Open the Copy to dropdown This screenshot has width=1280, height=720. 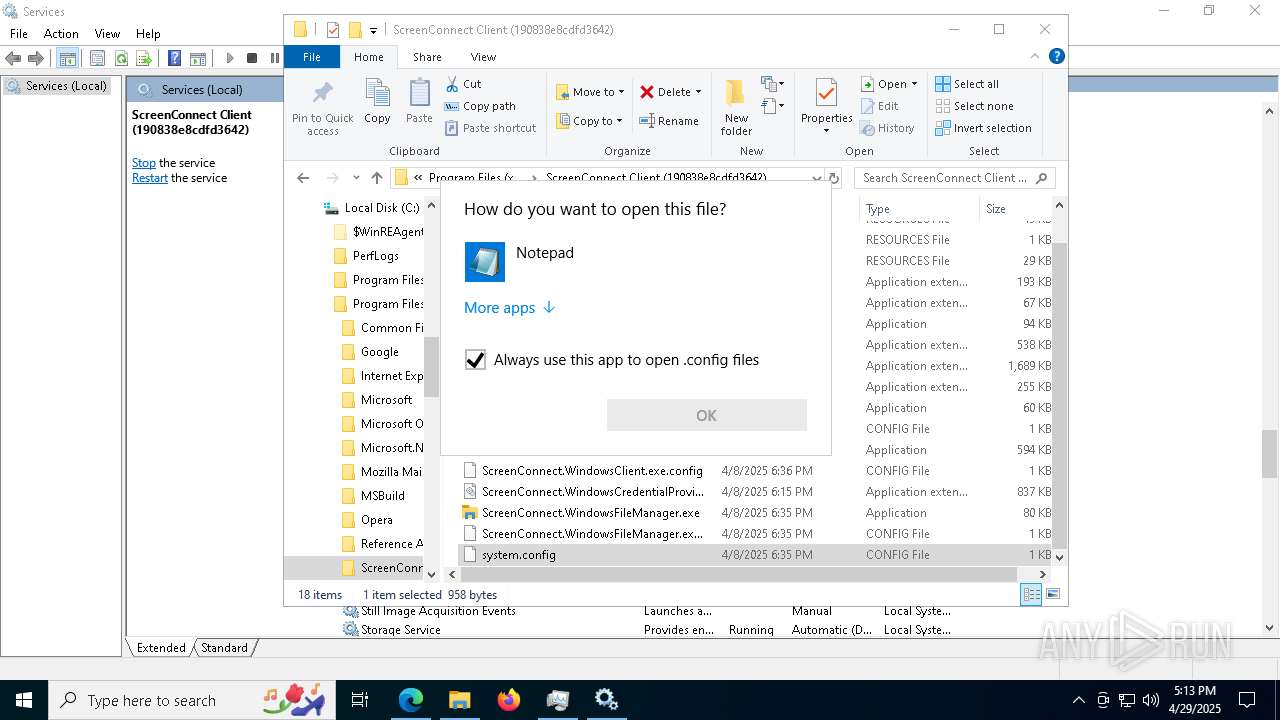(589, 121)
